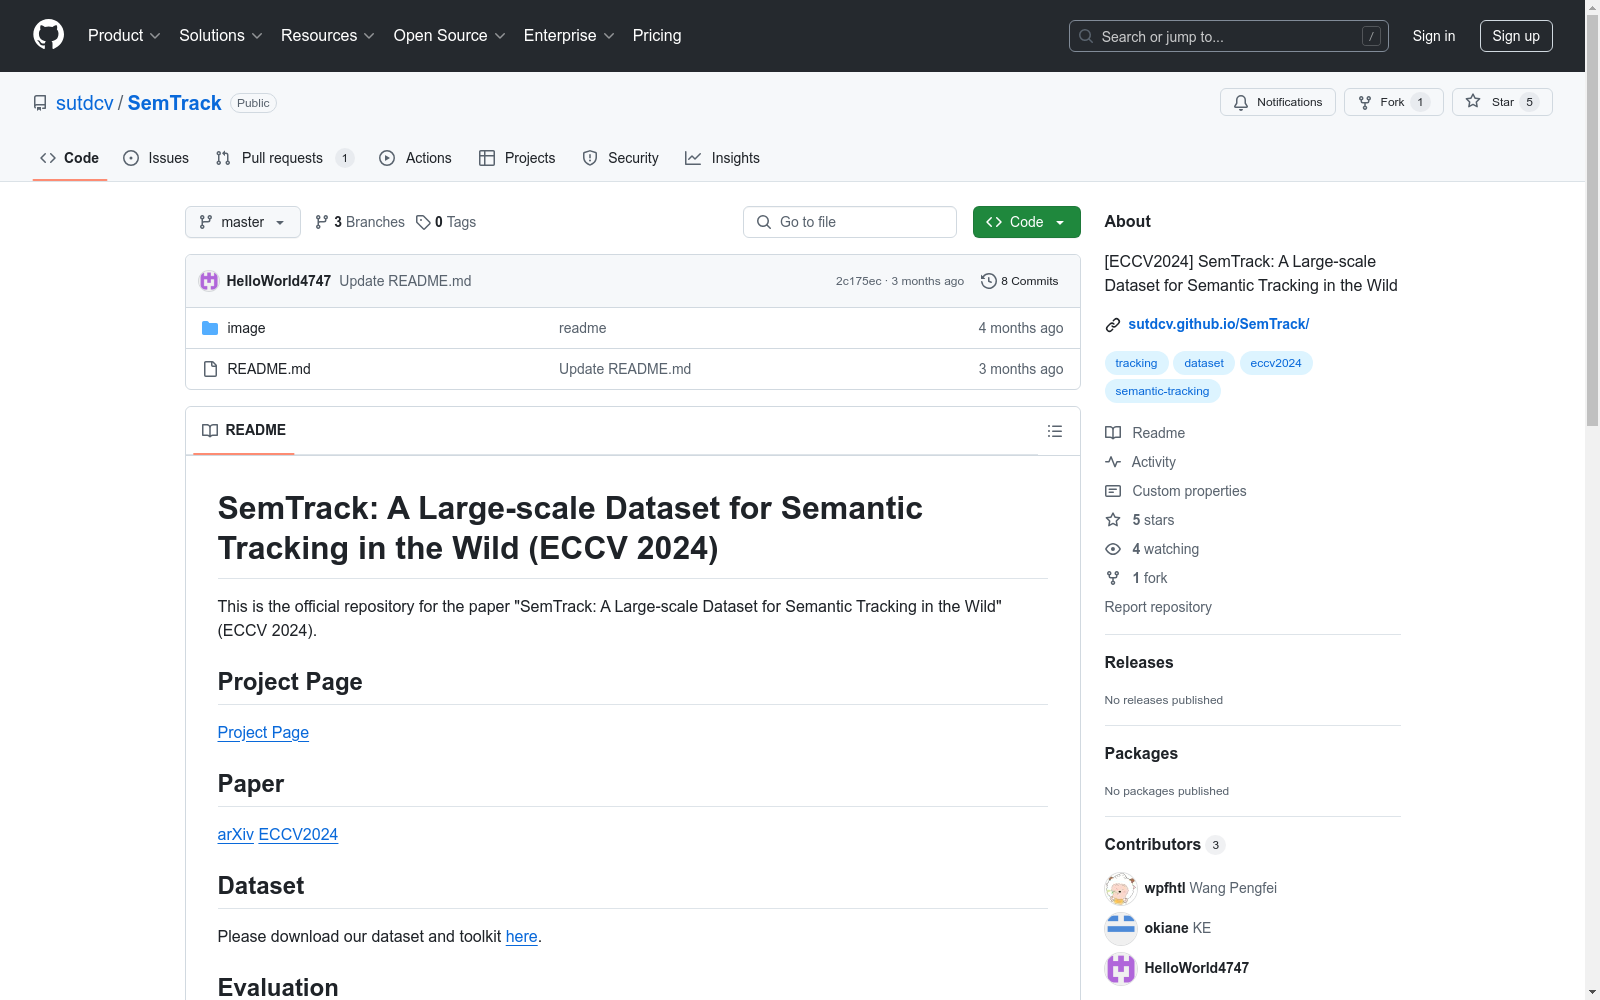This screenshot has width=1600, height=1000.
Task: Click the wpfhtl contributor avatar
Action: (x=1121, y=888)
